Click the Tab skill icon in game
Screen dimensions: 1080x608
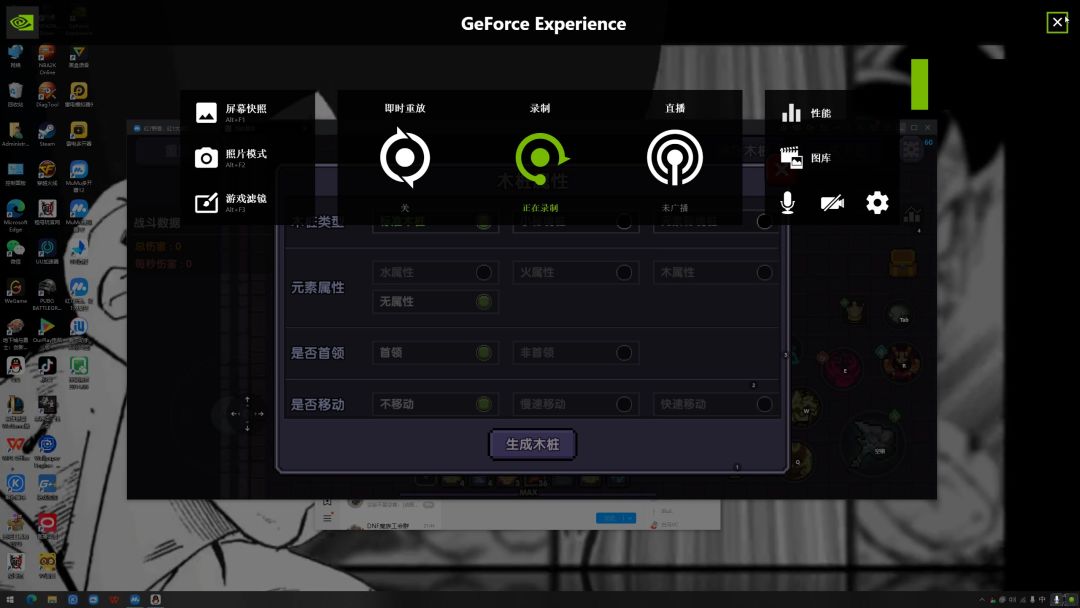(x=899, y=315)
